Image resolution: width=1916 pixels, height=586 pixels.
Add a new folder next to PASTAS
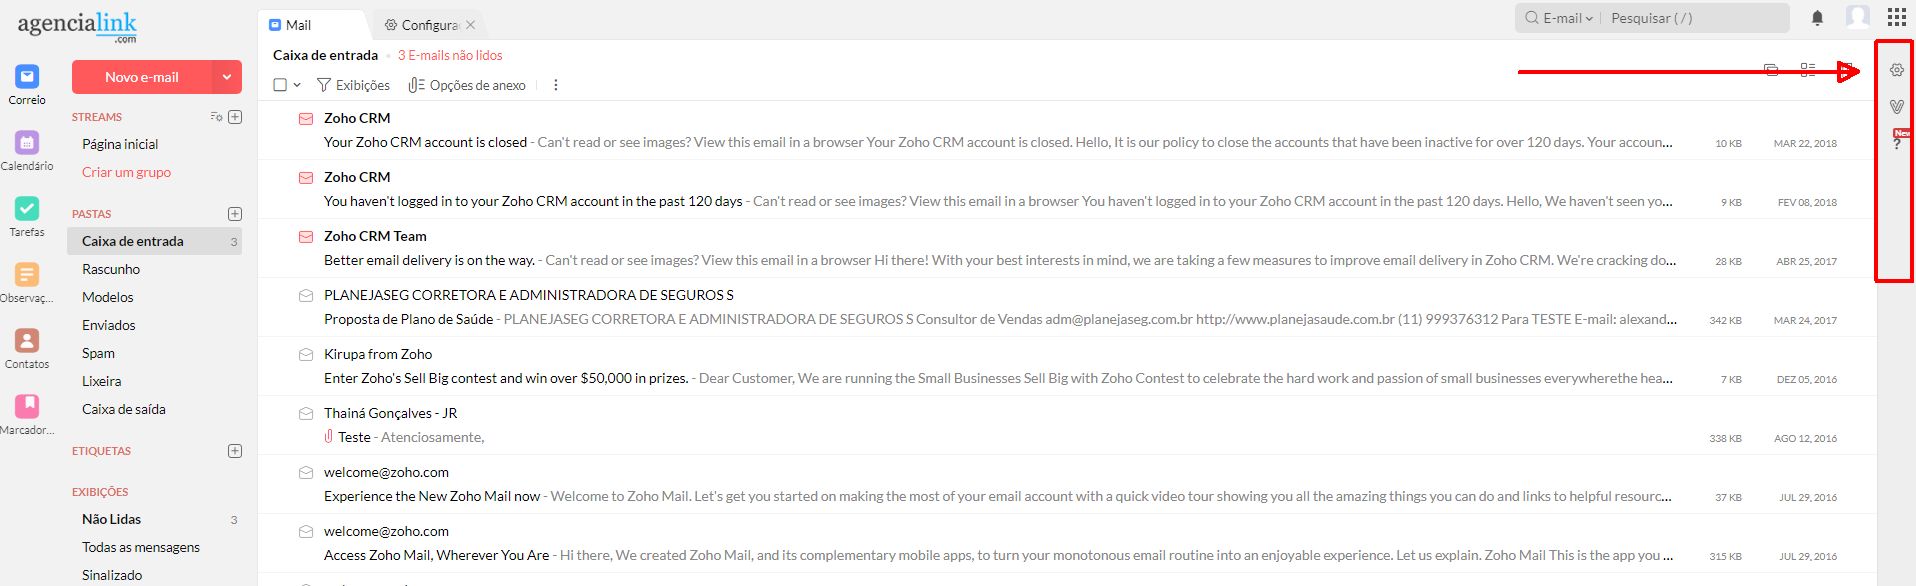pyautogui.click(x=235, y=214)
